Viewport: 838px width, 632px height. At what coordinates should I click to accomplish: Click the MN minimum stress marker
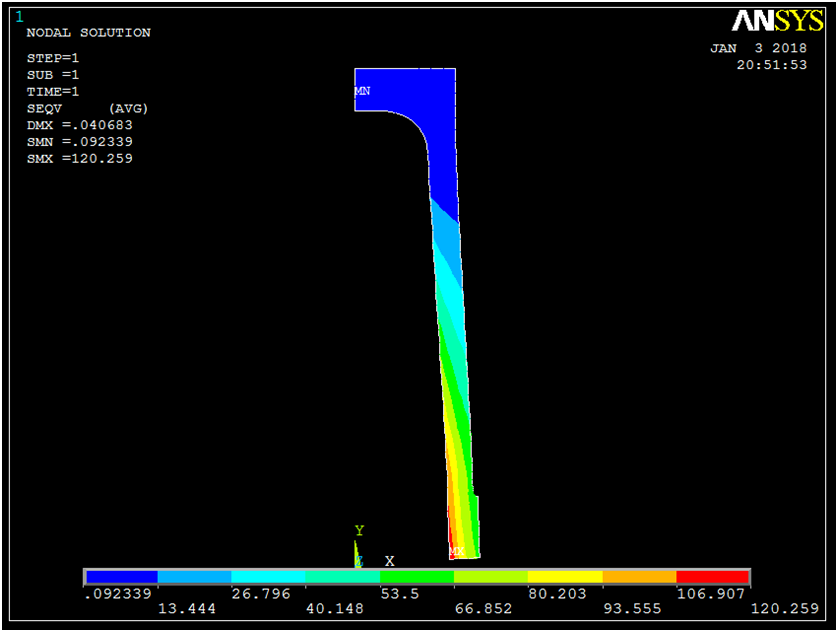(362, 91)
